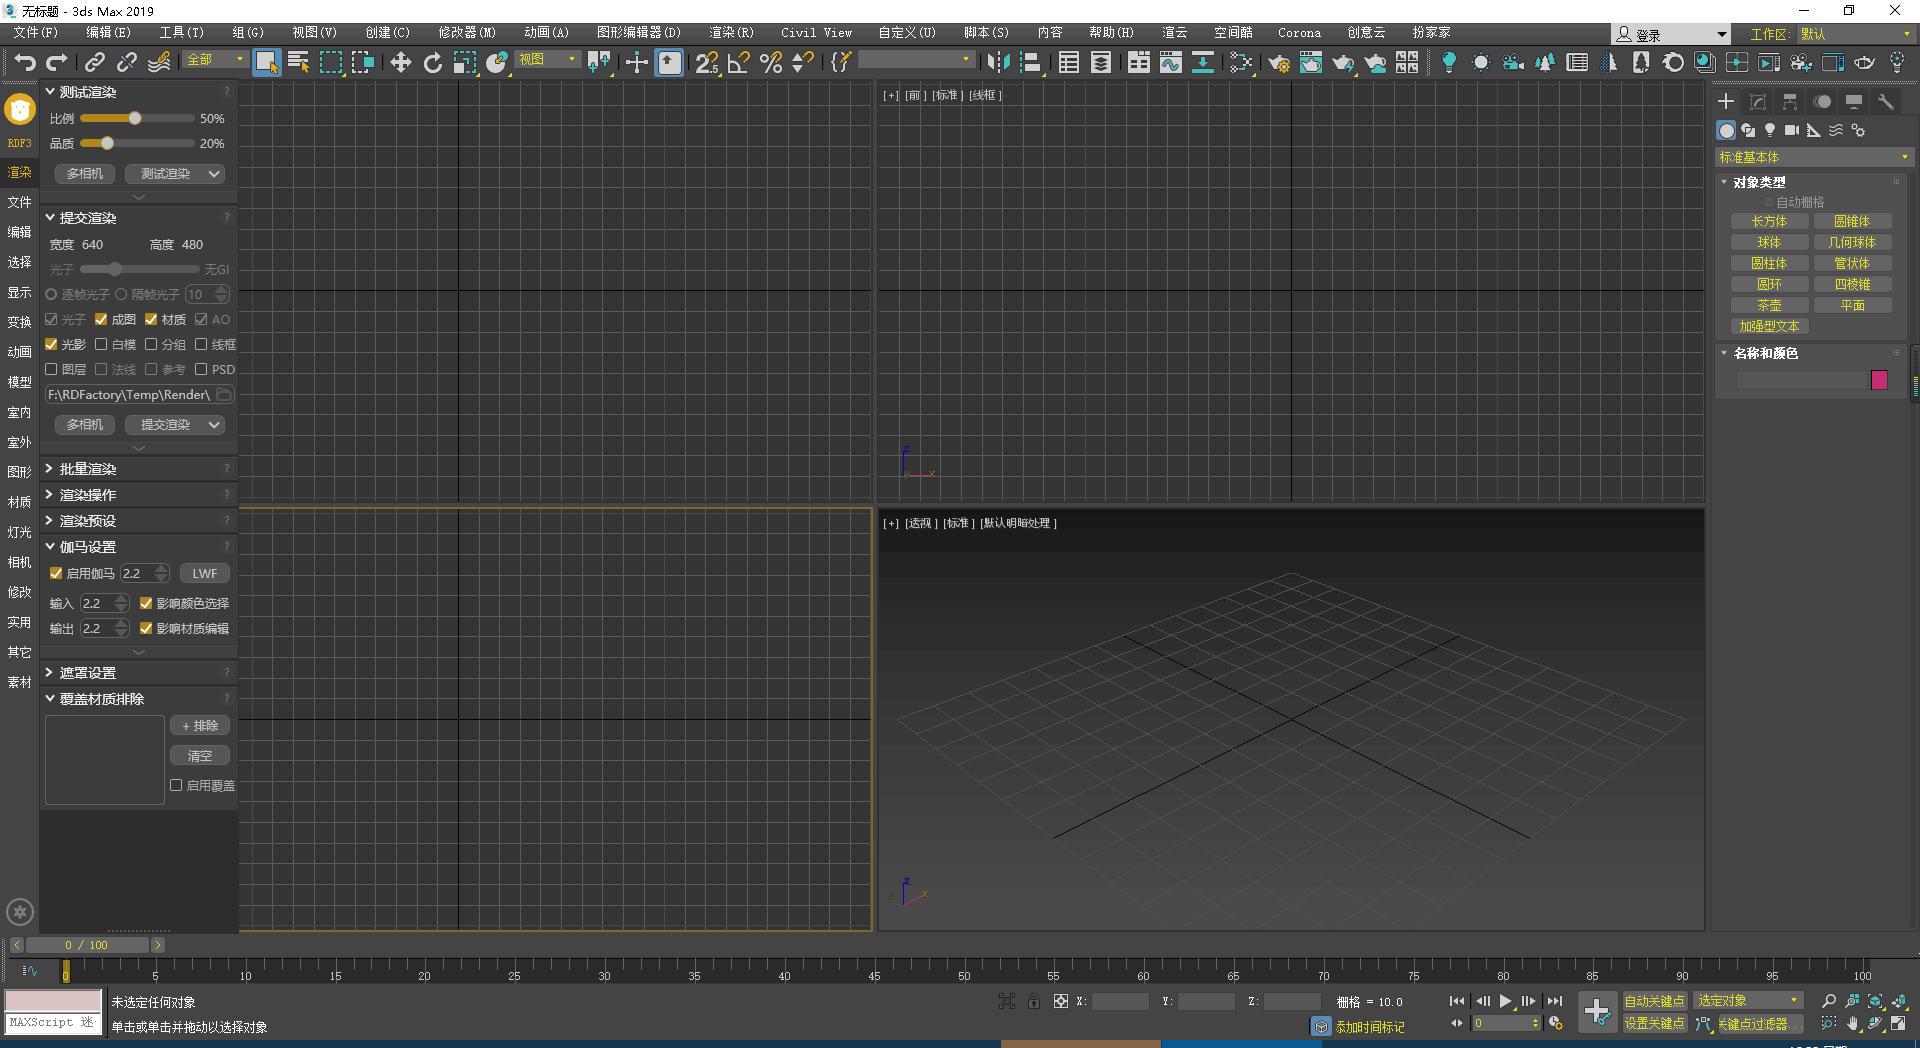The width and height of the screenshot is (1920, 1048).
Task: Toggle the 影响颜色选择 checkbox
Action: click(146, 603)
